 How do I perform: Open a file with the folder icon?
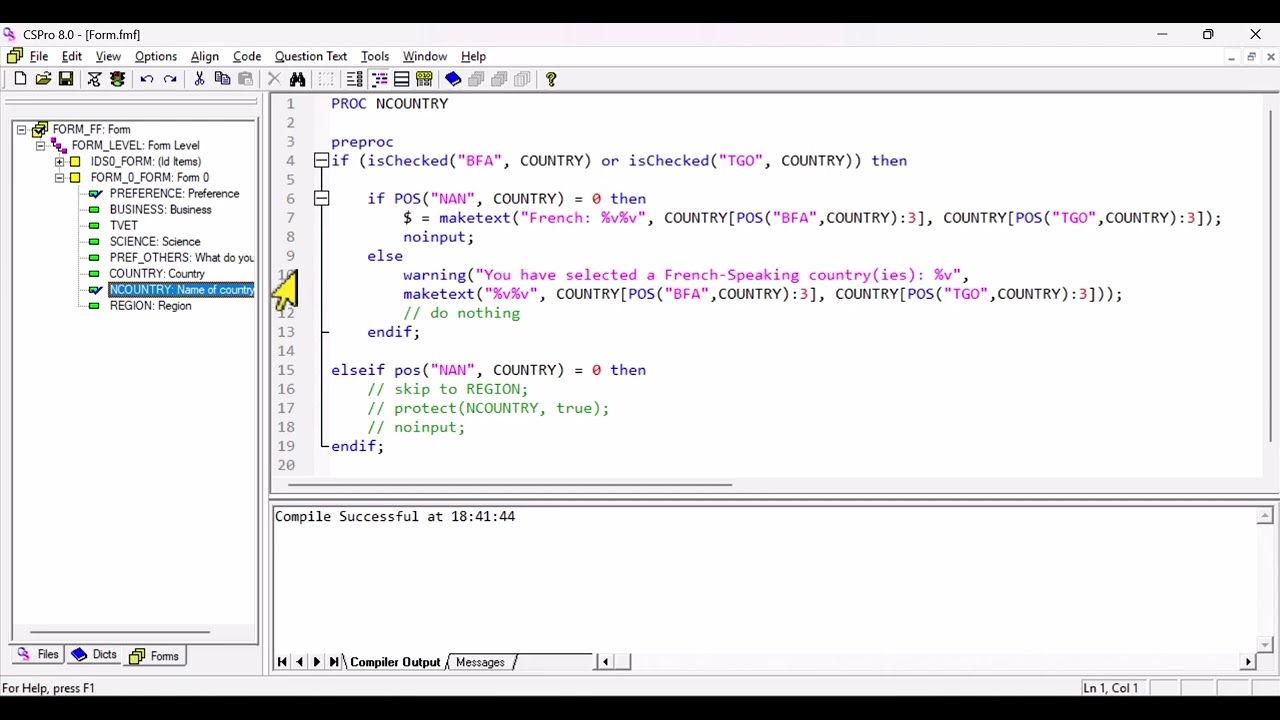43,79
